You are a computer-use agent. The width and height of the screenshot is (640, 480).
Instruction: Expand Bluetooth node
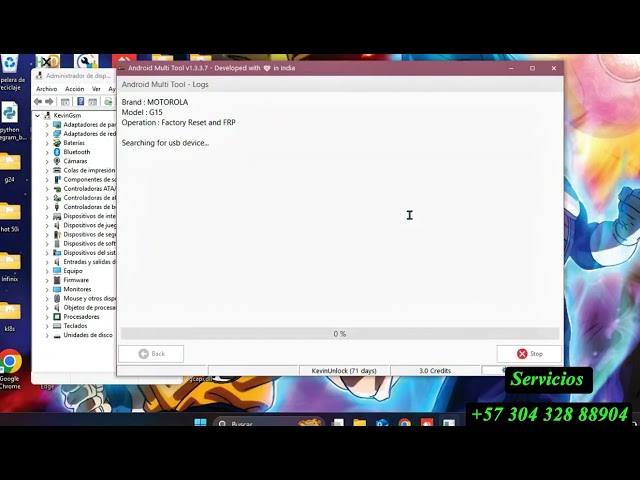point(47,152)
